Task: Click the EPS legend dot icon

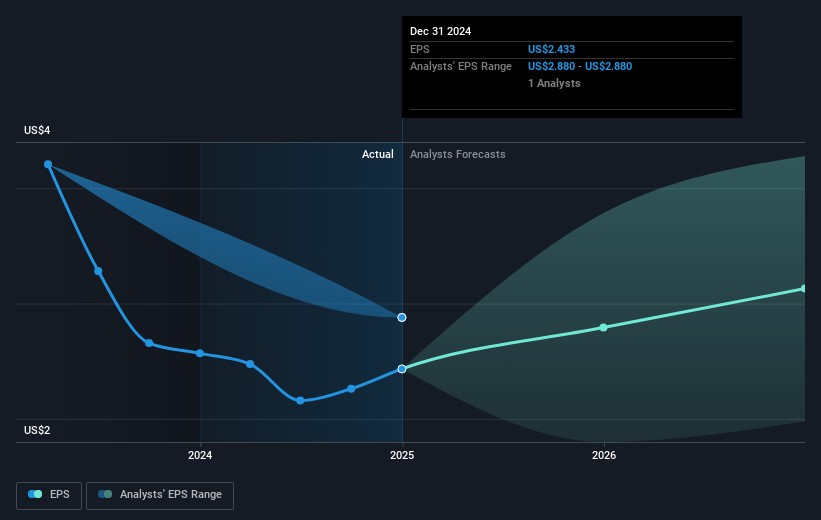Action: 36,494
